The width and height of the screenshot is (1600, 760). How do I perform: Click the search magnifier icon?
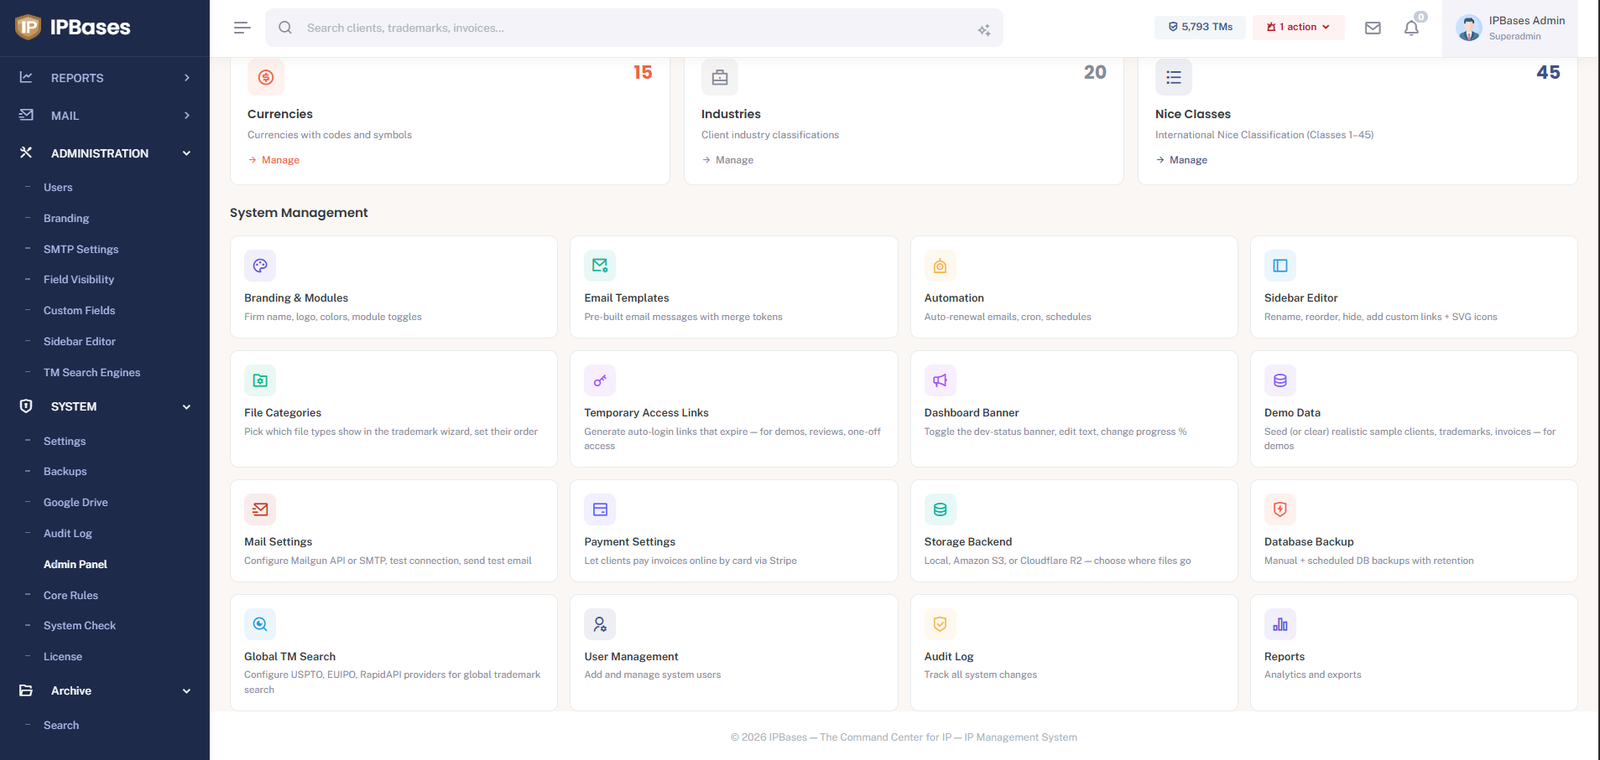(285, 28)
